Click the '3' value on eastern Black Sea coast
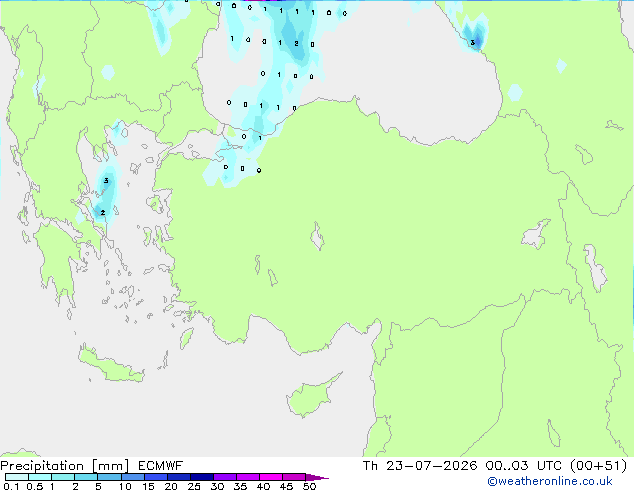Screen dimensions: 634x490 click(x=472, y=42)
